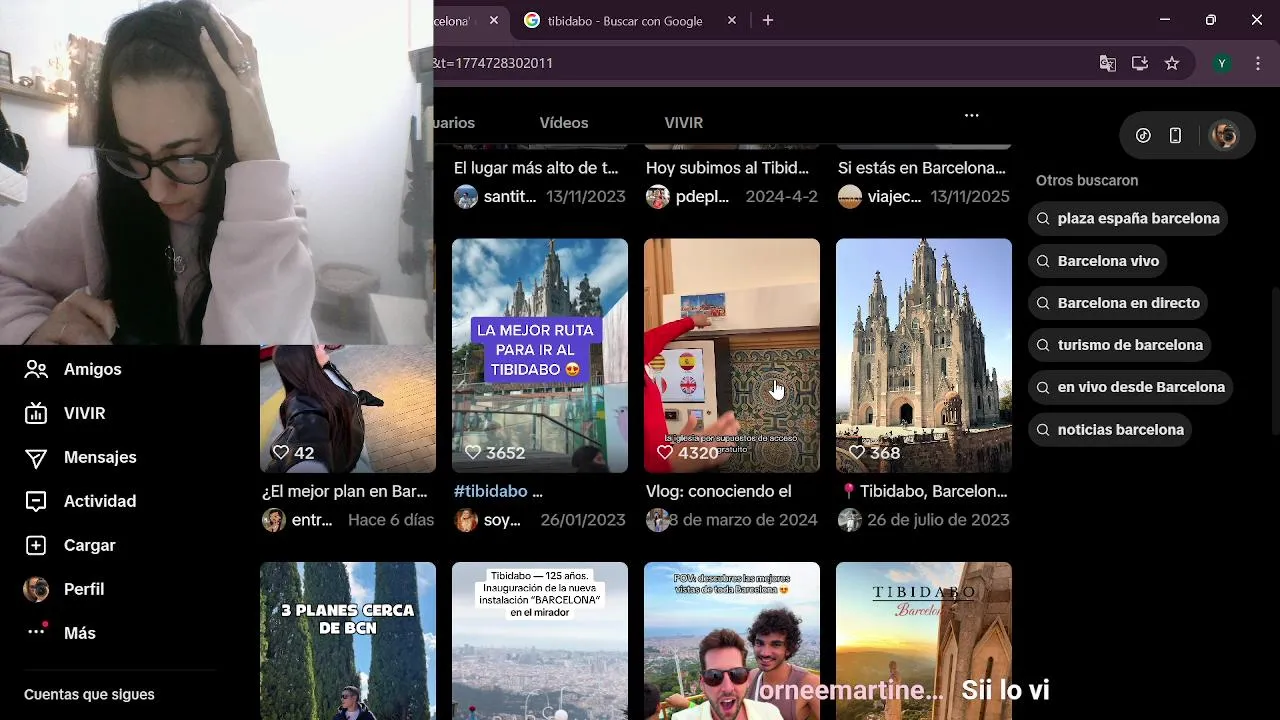Open the VIVIR live section icon in sidebar

pyautogui.click(x=36, y=413)
